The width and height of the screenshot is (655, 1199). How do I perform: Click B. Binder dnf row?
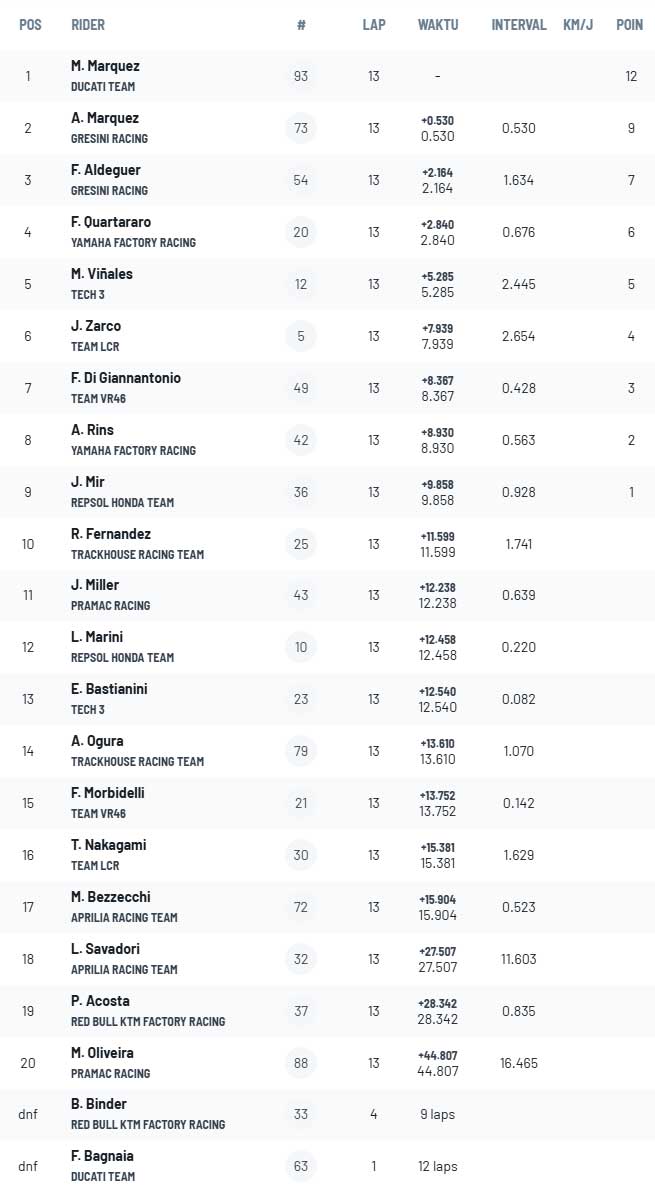(327, 1114)
